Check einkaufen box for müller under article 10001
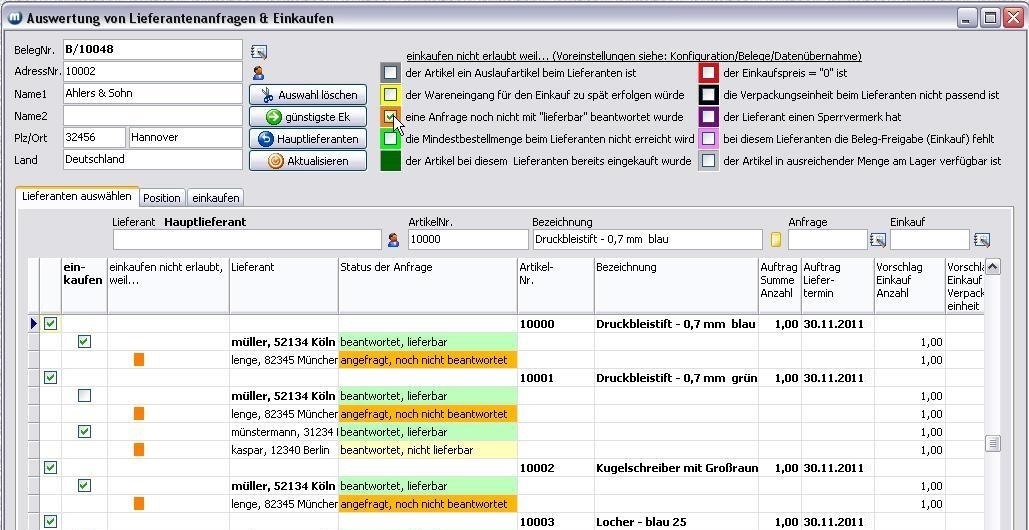 pos(84,396)
